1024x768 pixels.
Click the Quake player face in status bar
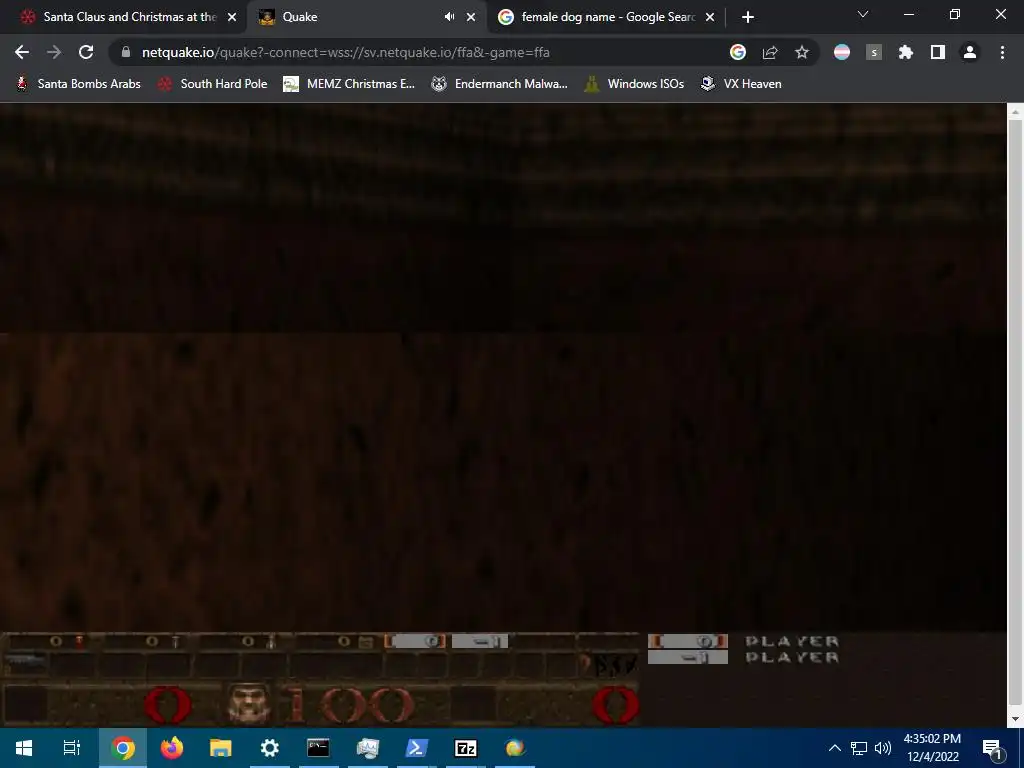coord(249,703)
